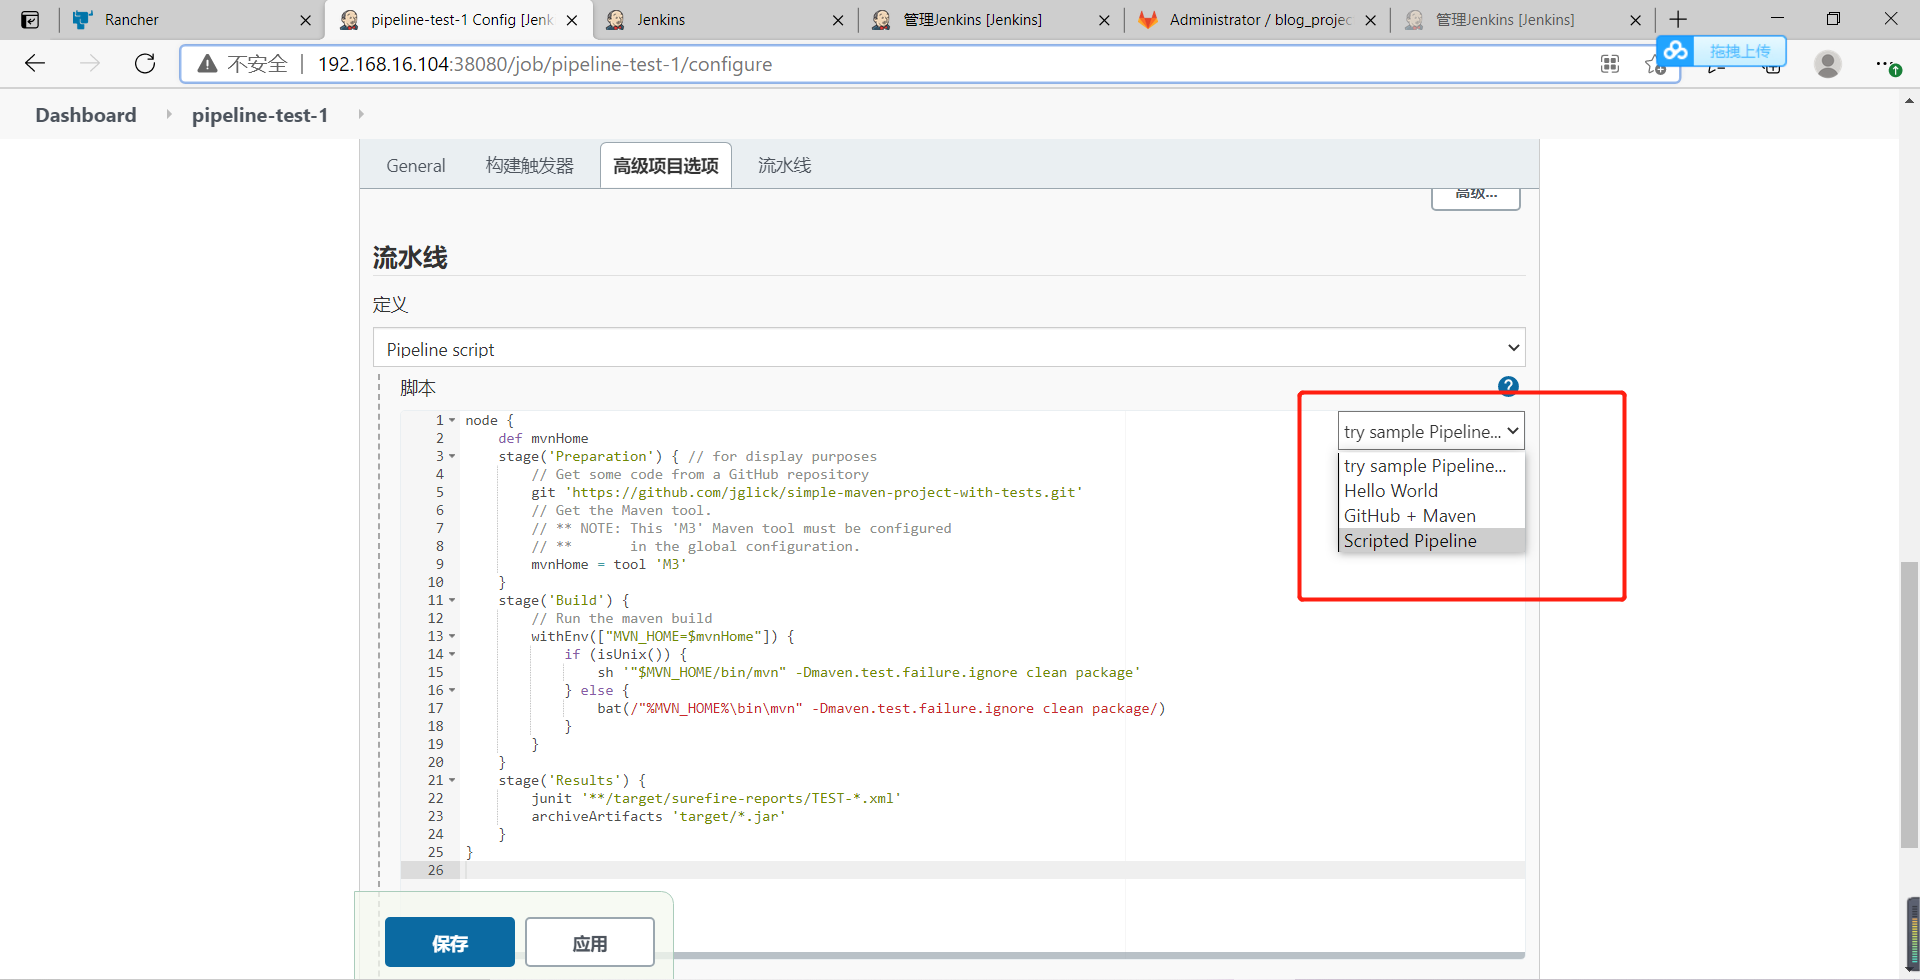
Task: Fold the withEnv block on line 13
Action: coord(452,636)
